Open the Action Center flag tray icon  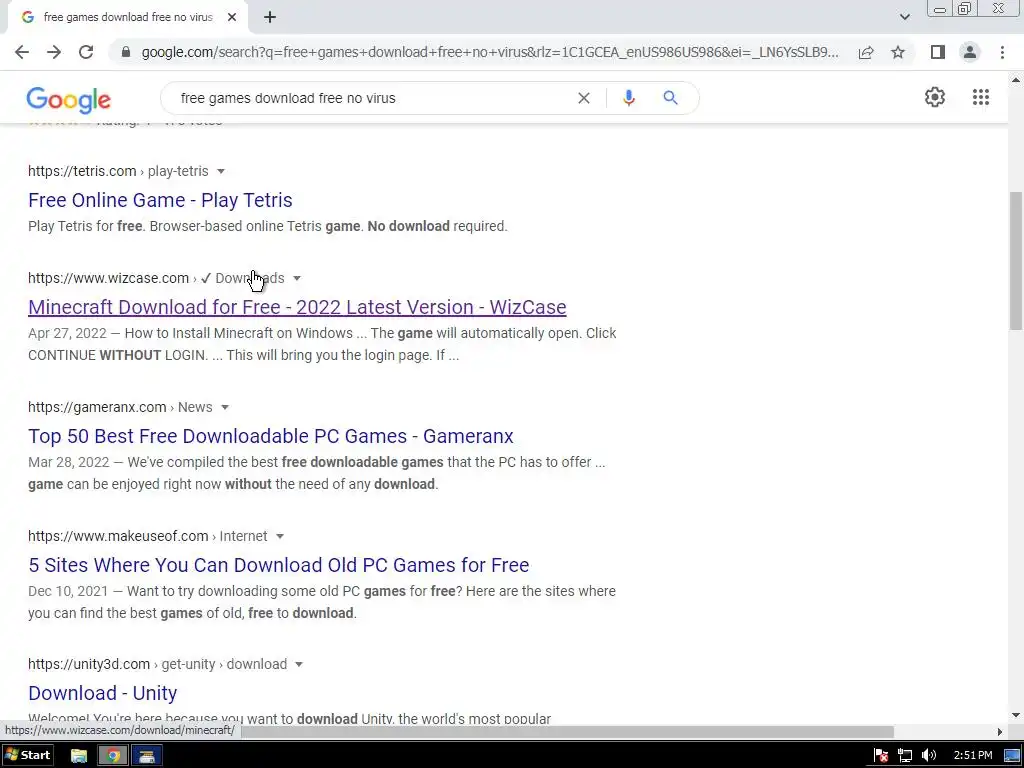pyautogui.click(x=881, y=756)
